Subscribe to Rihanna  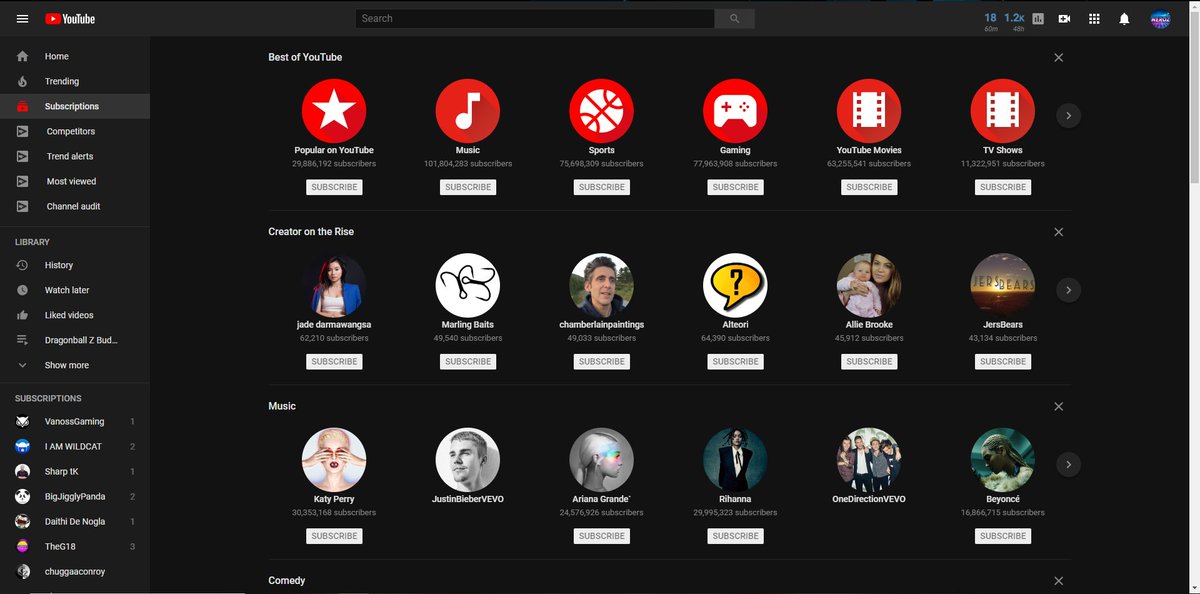coord(735,536)
